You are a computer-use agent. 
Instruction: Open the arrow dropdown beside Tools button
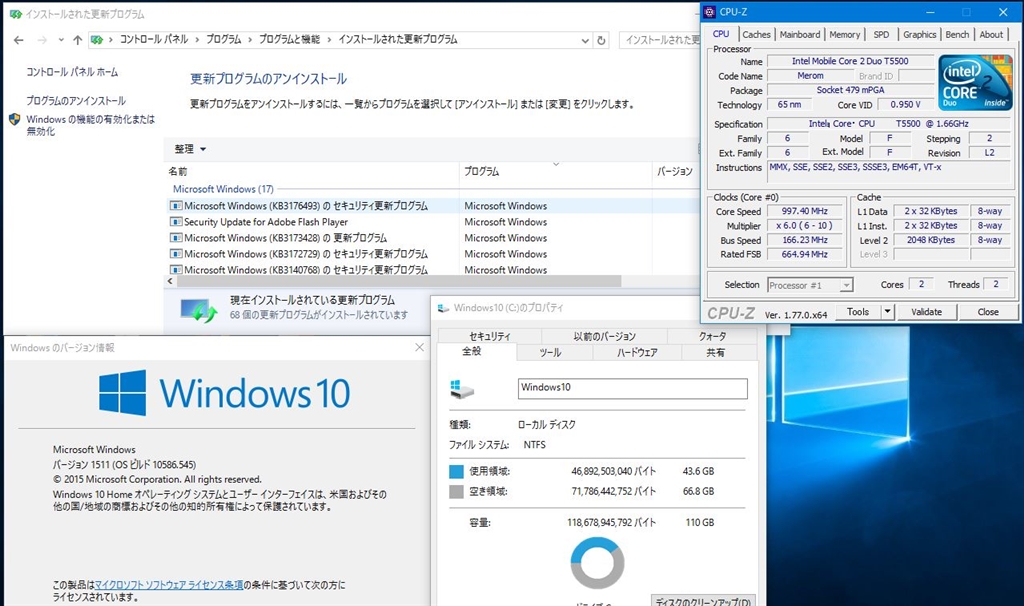coord(887,312)
